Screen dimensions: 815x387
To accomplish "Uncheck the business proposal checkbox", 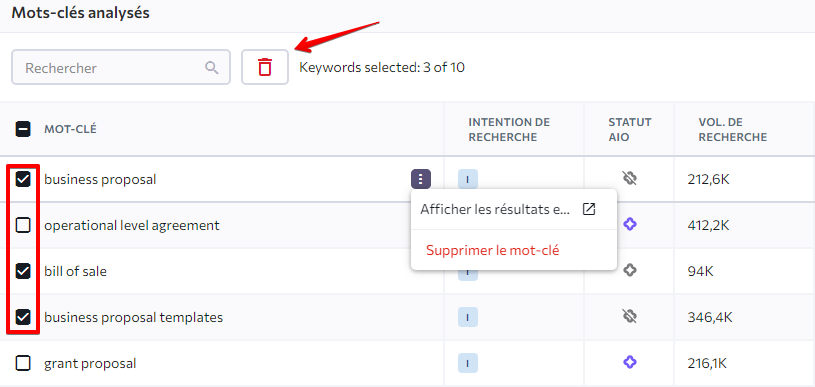I will point(23,179).
